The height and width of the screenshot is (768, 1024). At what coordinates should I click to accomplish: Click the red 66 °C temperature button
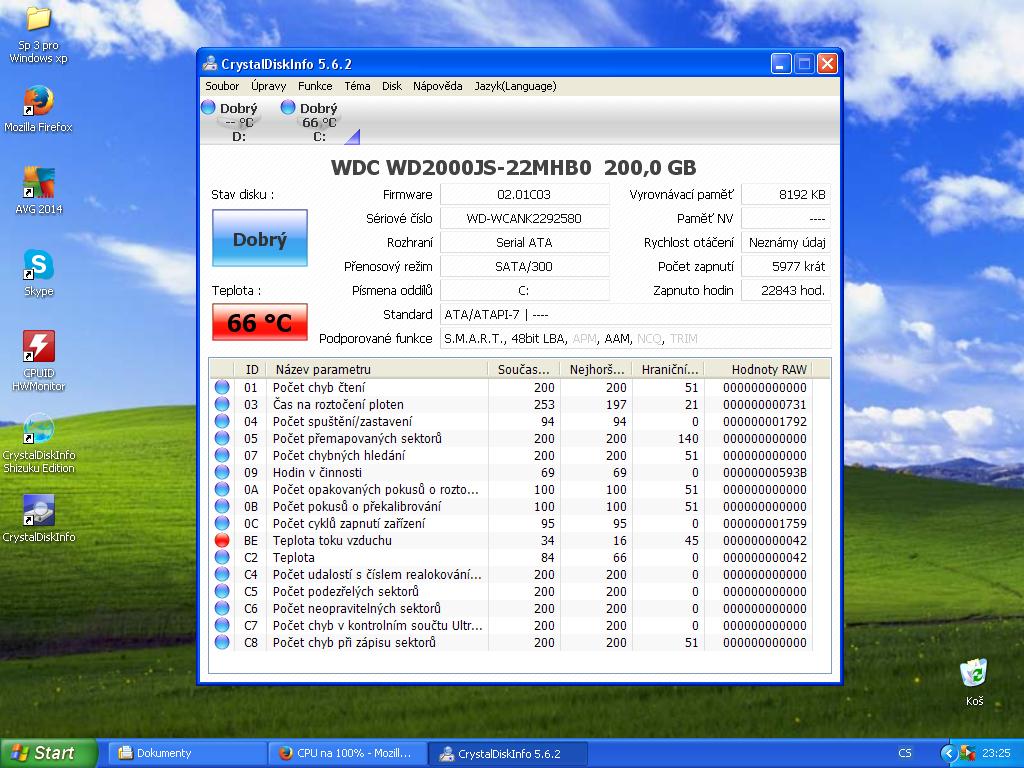[259, 323]
